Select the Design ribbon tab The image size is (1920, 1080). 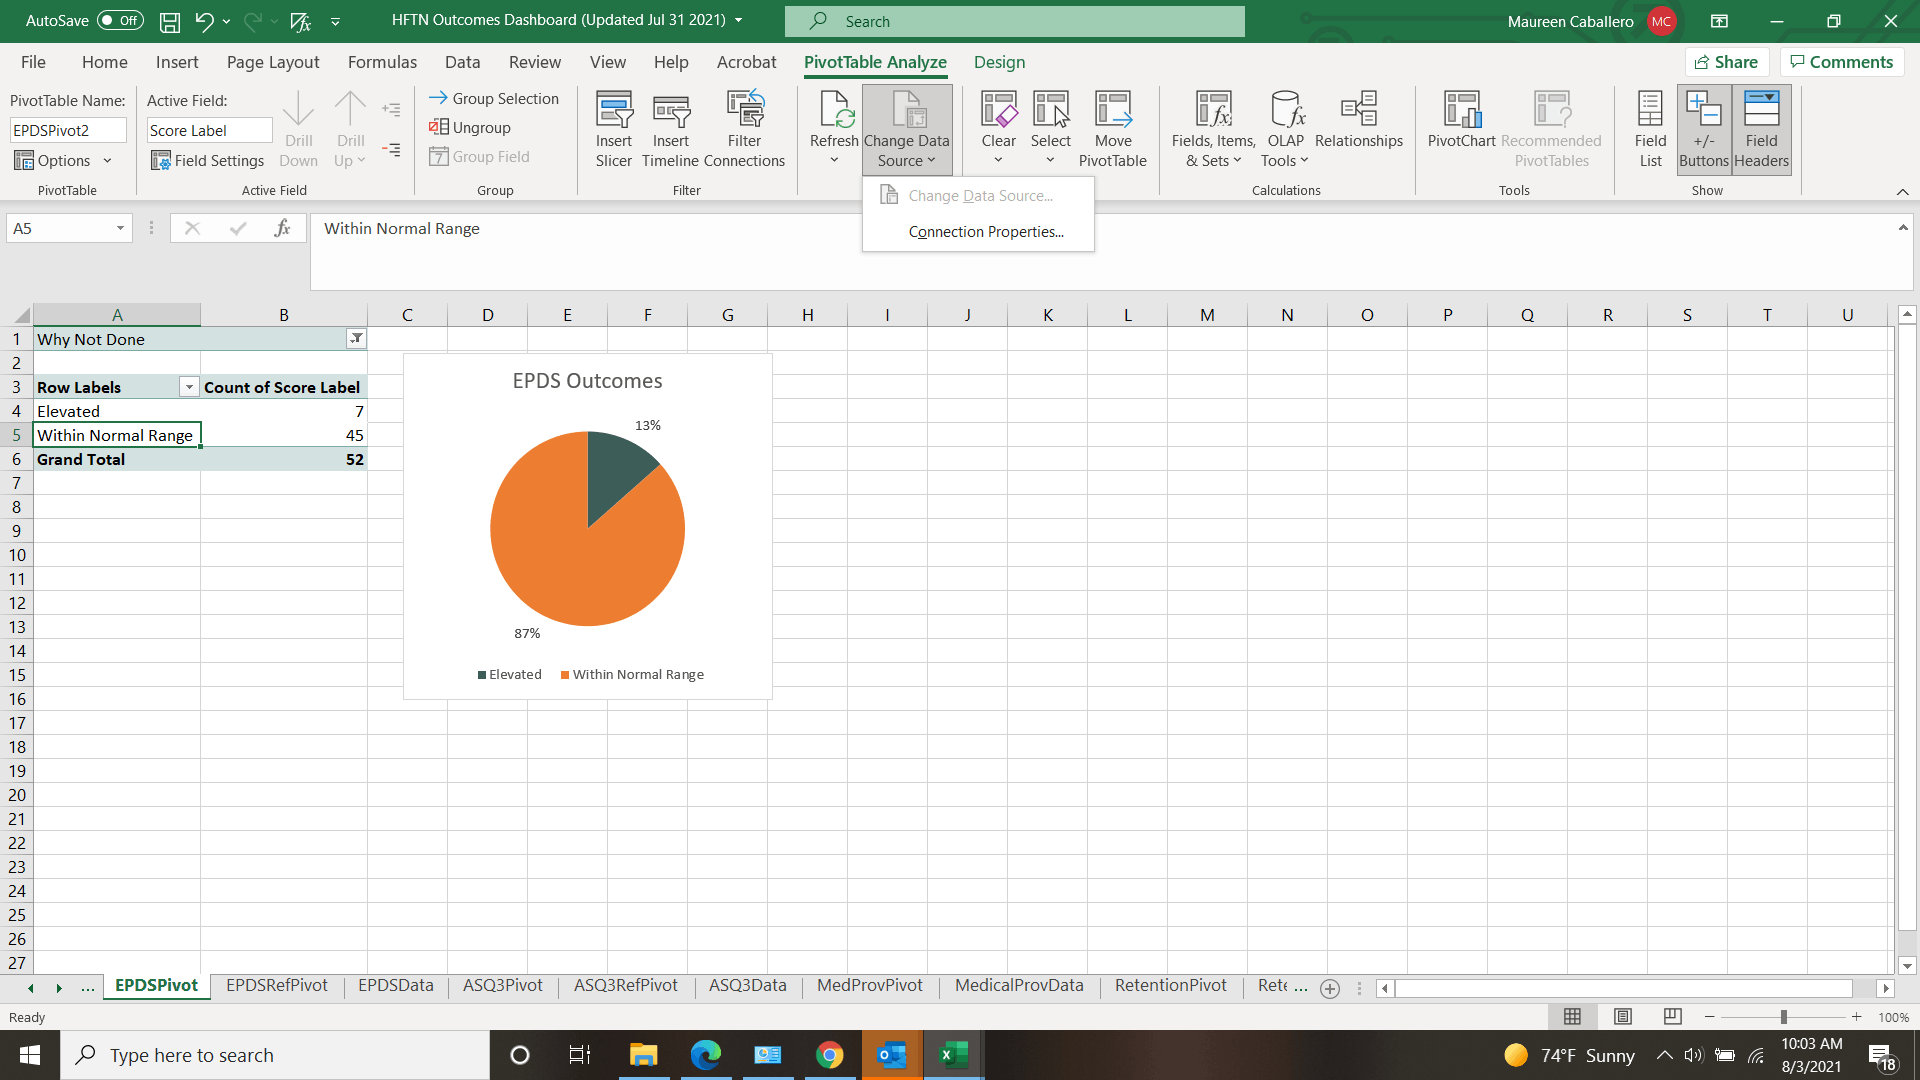[x=998, y=62]
